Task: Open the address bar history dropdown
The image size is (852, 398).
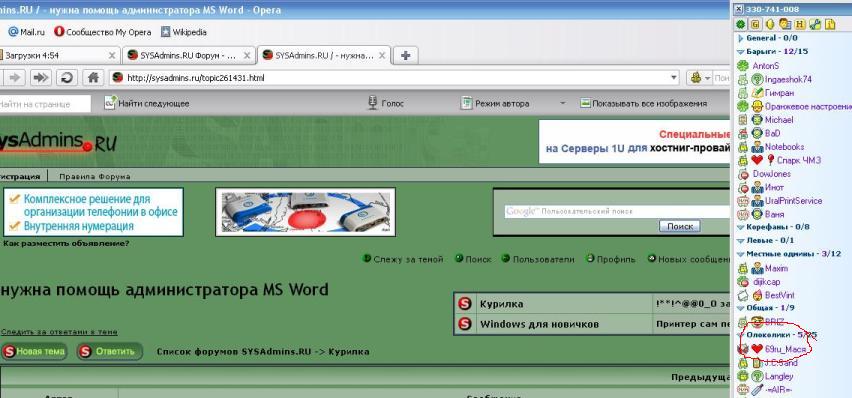Action: tap(674, 78)
